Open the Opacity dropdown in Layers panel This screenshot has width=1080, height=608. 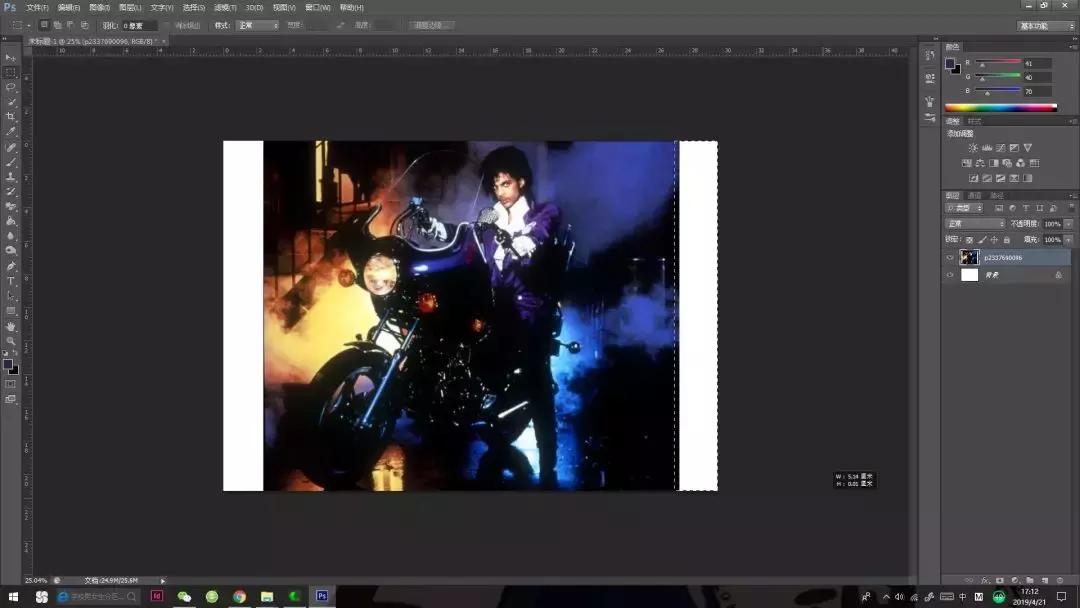[1067, 223]
